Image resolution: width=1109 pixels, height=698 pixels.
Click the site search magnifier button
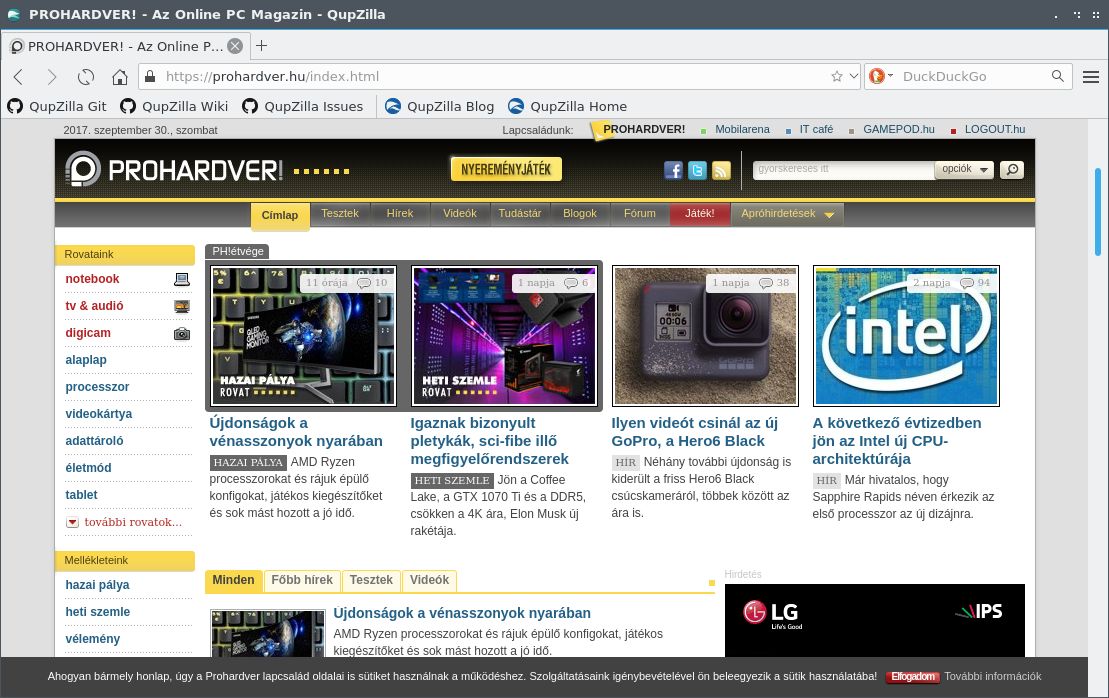click(1011, 170)
